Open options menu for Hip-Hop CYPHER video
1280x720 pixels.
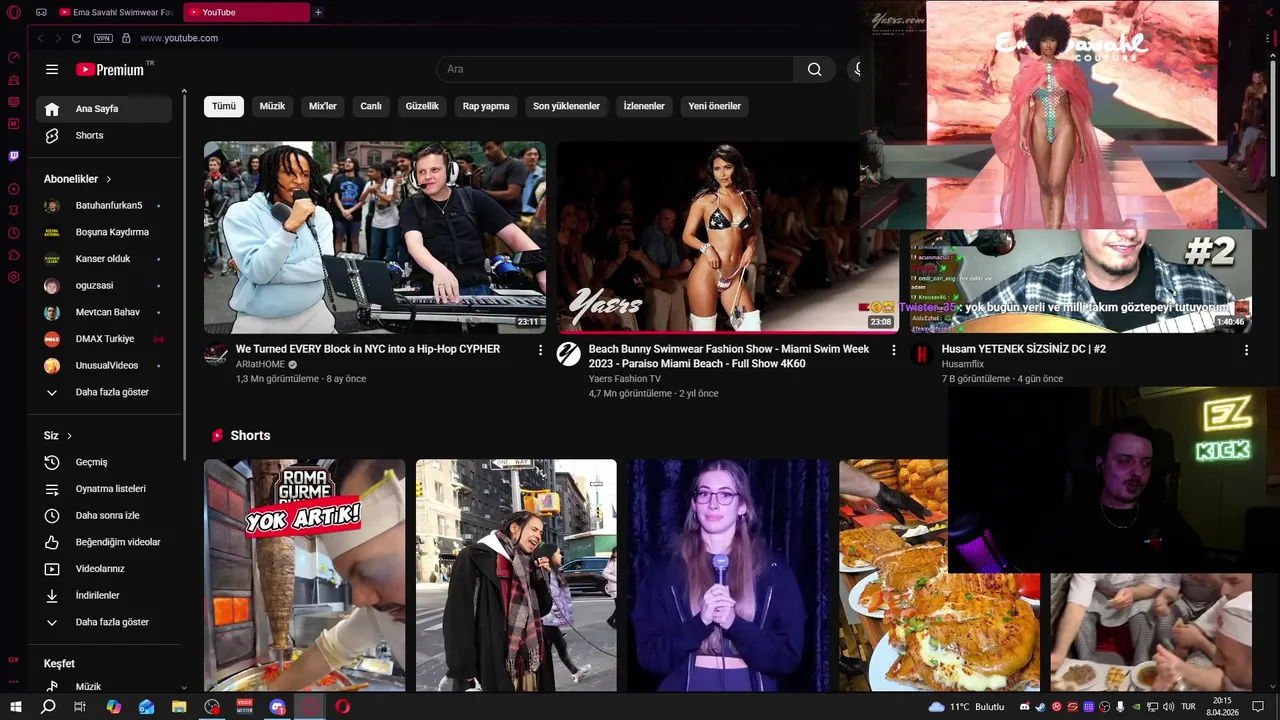tap(540, 350)
